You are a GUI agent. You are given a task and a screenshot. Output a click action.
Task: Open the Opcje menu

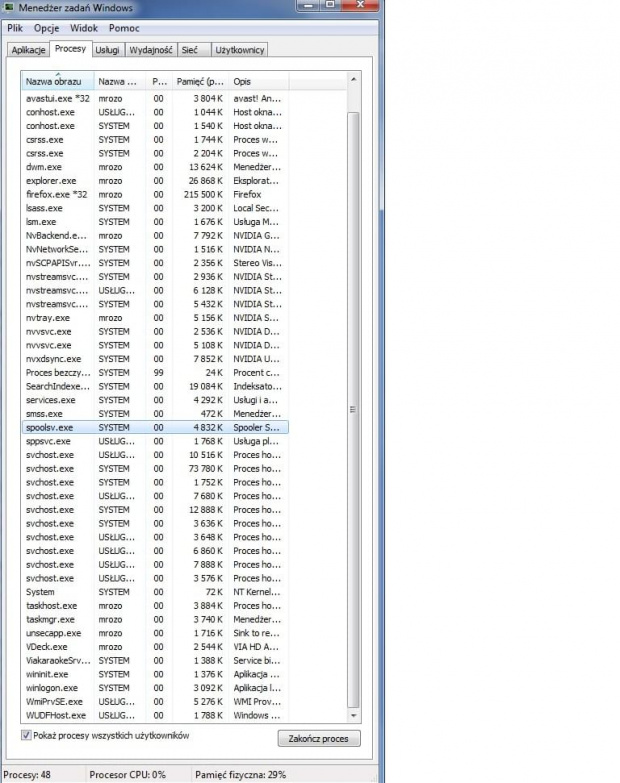[46, 28]
